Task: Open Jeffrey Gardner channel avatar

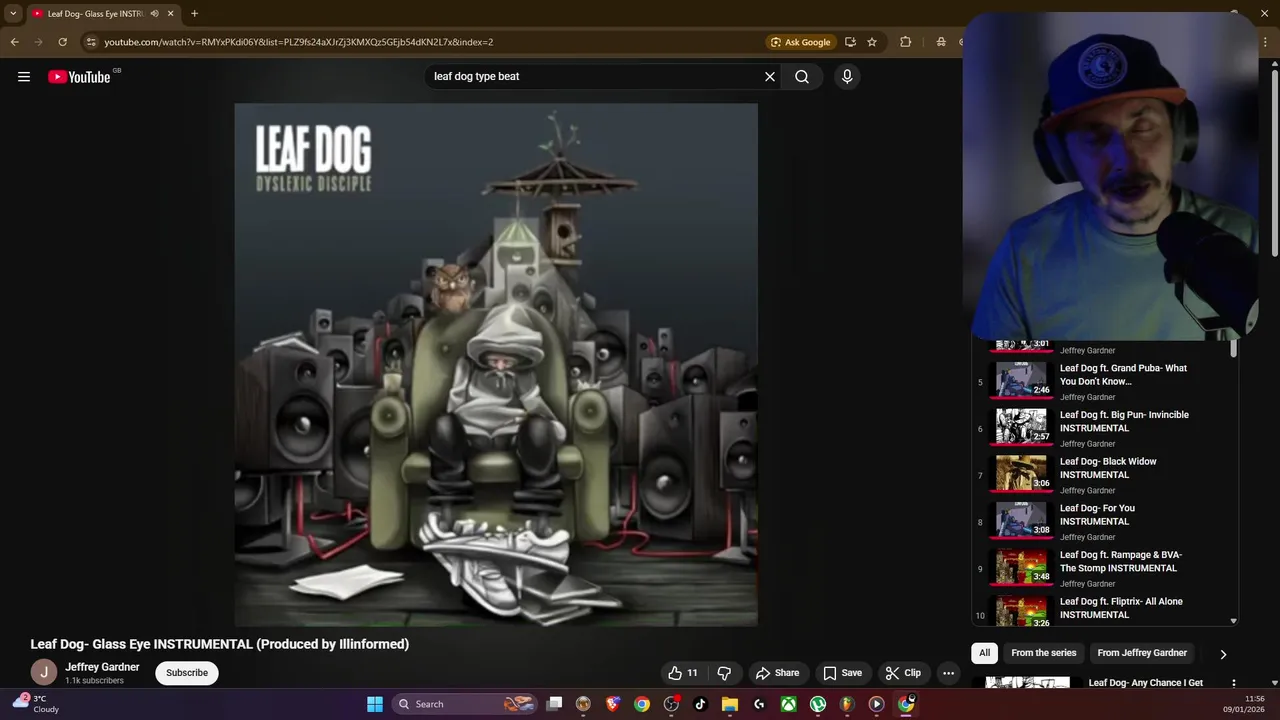Action: click(x=43, y=673)
